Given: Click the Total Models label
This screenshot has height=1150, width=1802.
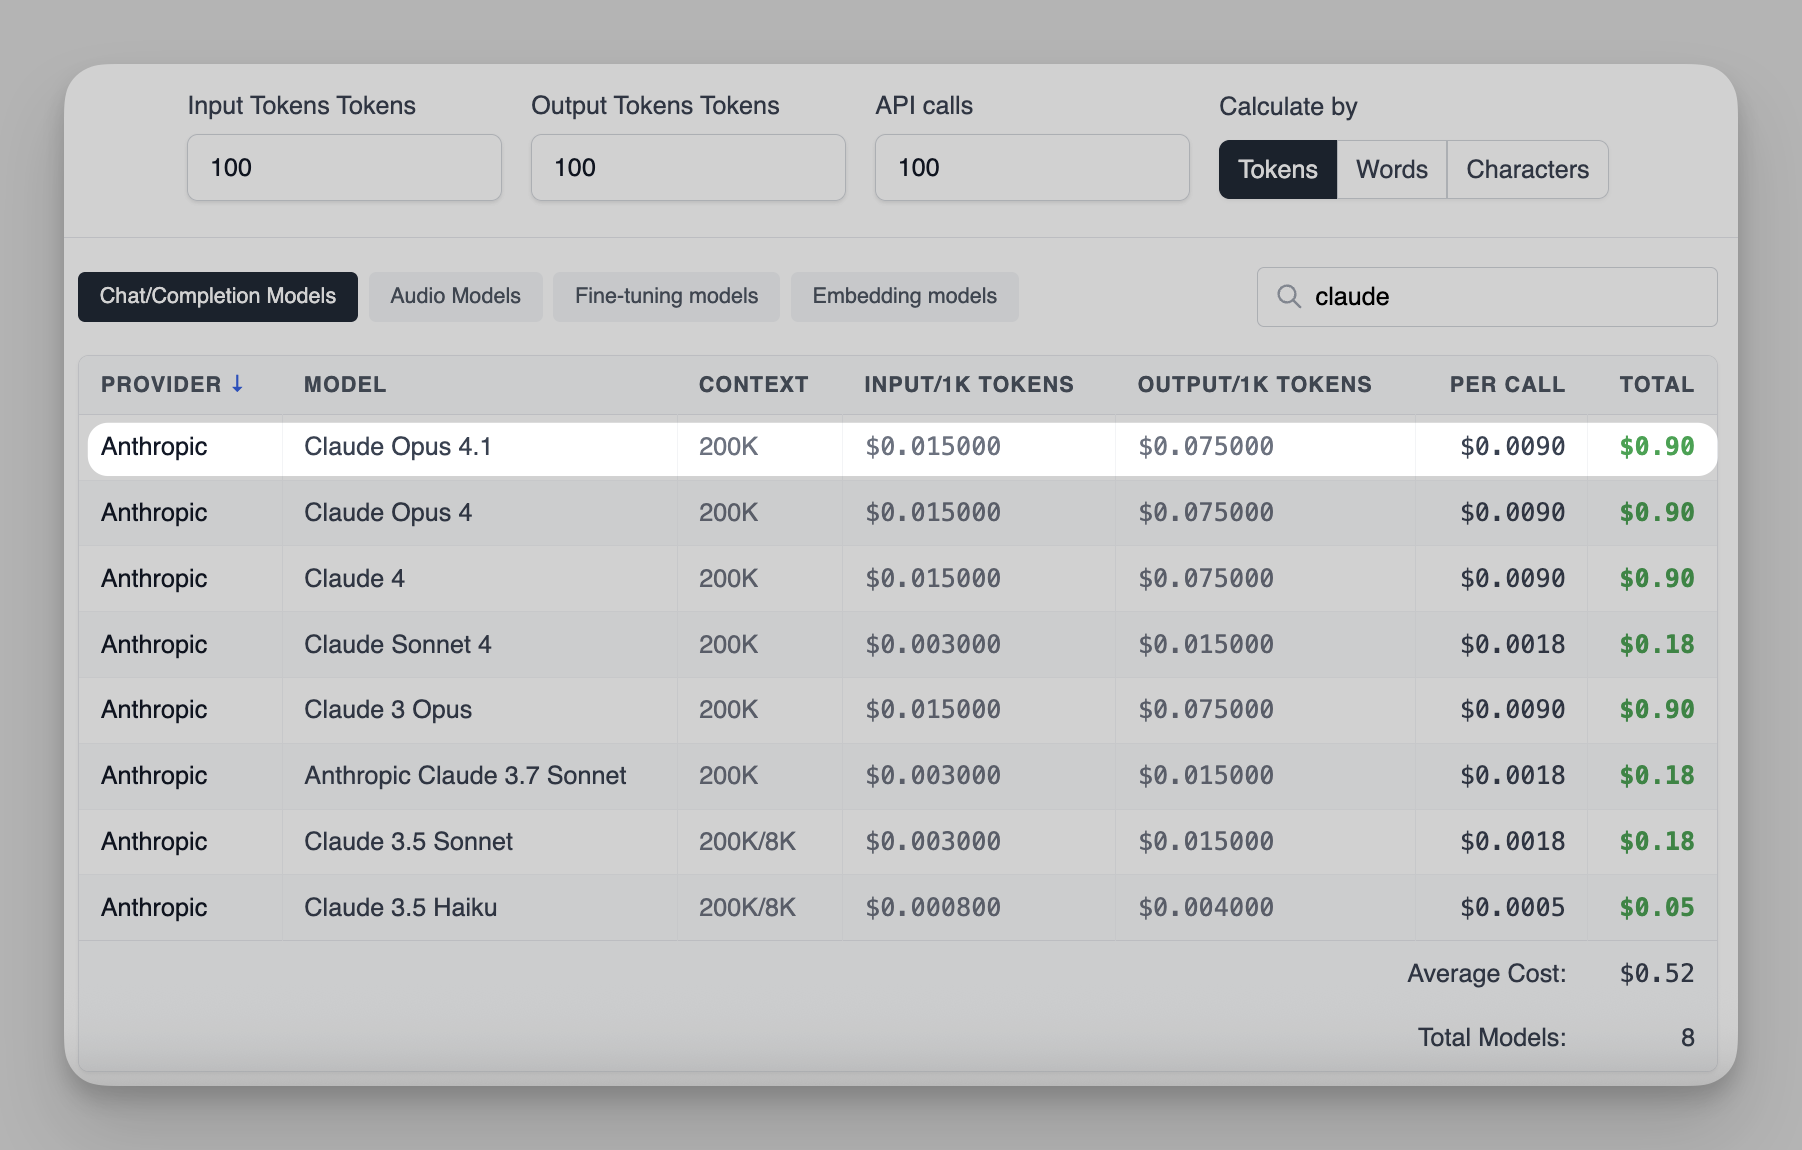Looking at the screenshot, I should point(1492,1038).
